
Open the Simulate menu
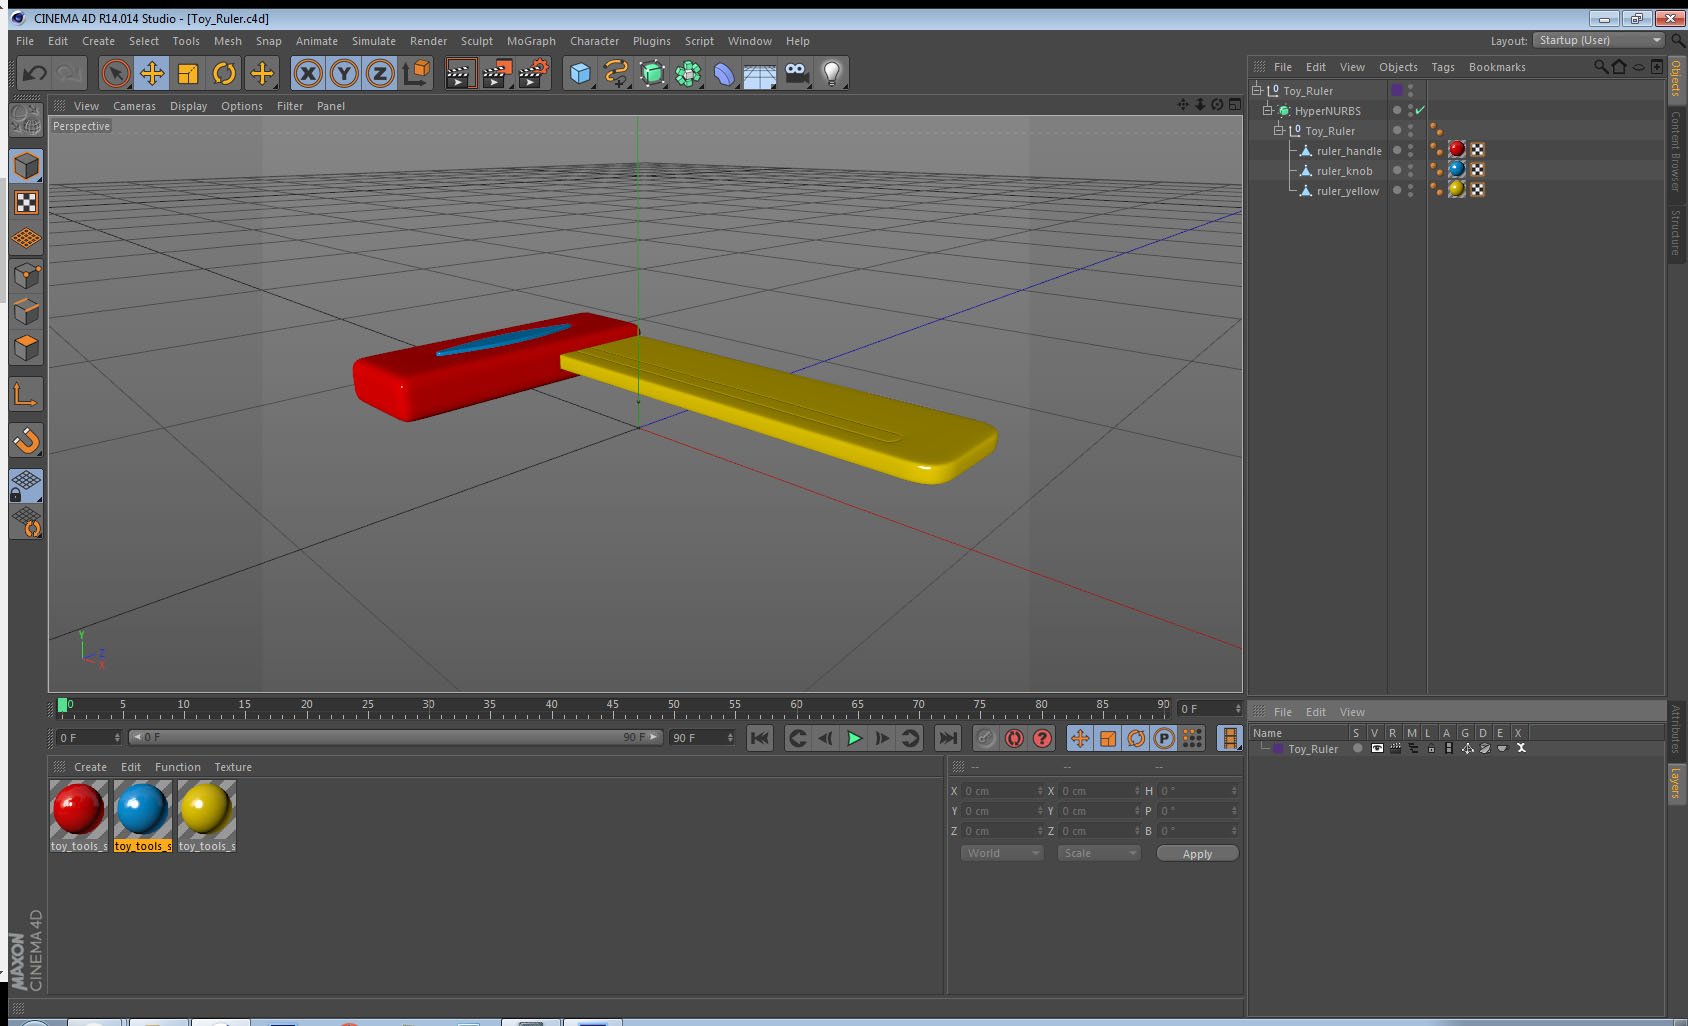pyautogui.click(x=373, y=41)
